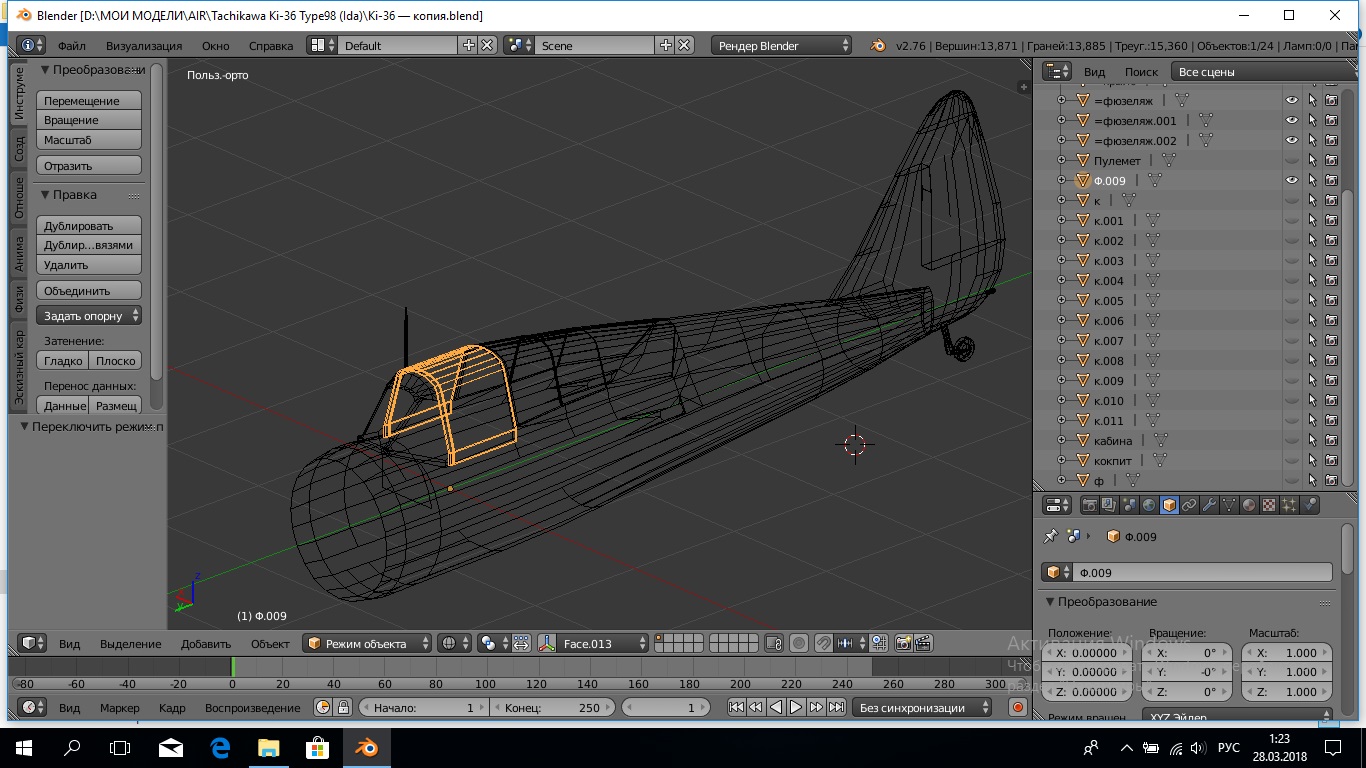Hide the Ф.009 object via eye icon
Image resolution: width=1366 pixels, height=768 pixels.
pos(1292,181)
